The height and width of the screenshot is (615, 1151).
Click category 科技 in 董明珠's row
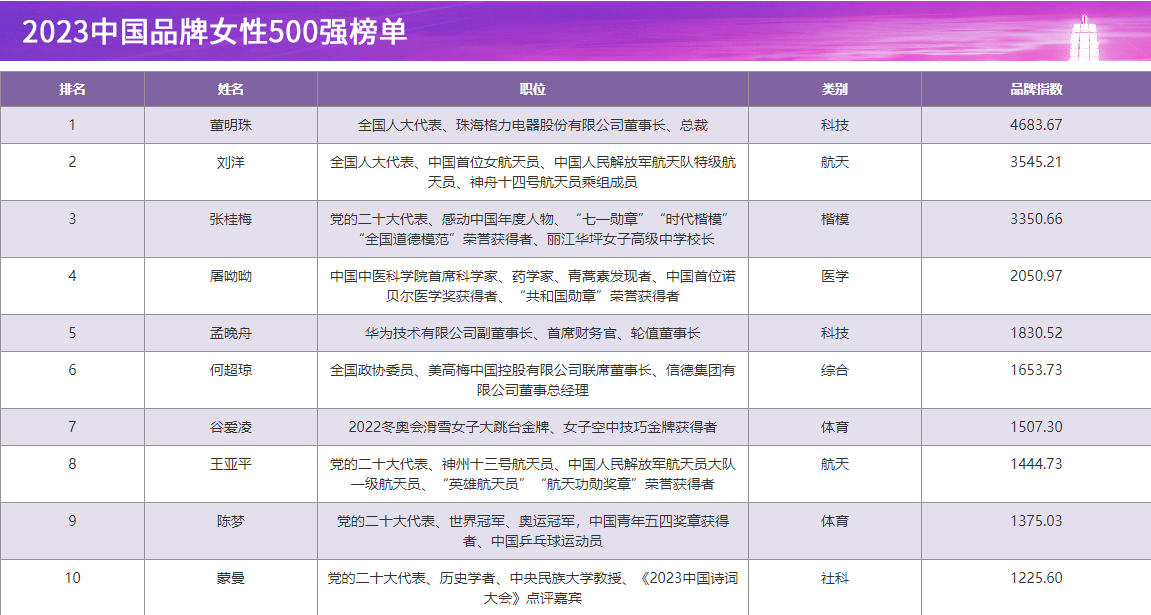(x=835, y=125)
